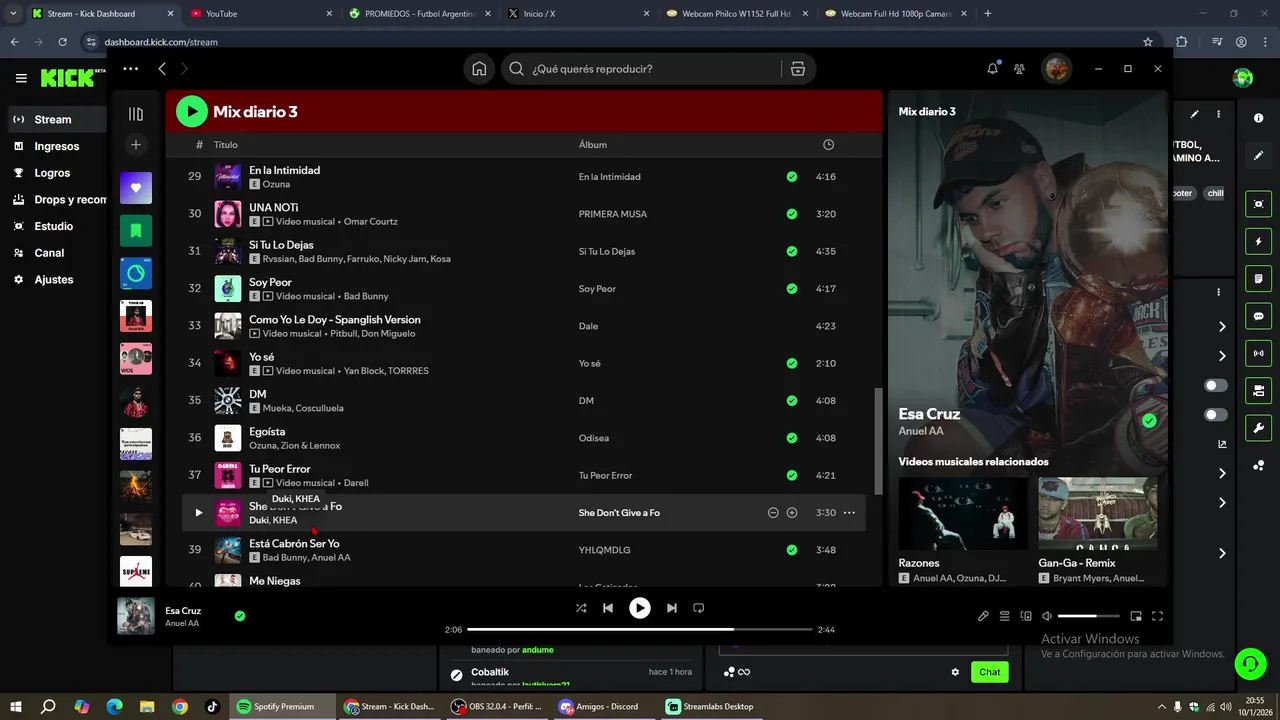
Task: Sort tracks by duration clock icon
Action: (828, 145)
